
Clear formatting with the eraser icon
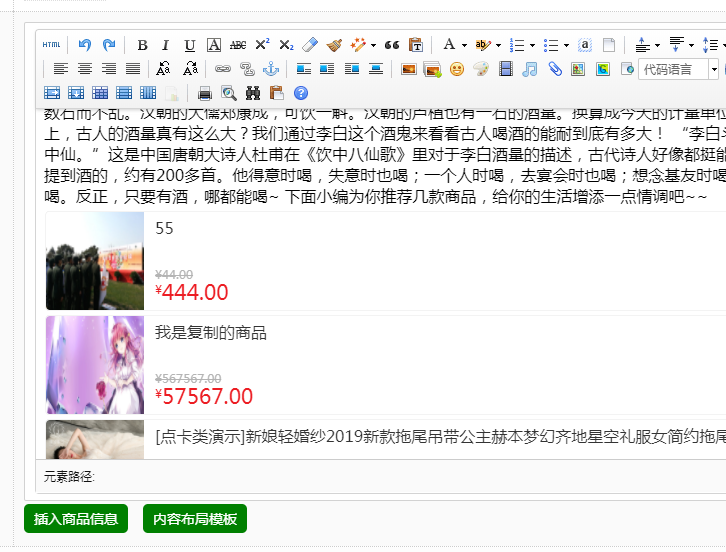coord(310,45)
